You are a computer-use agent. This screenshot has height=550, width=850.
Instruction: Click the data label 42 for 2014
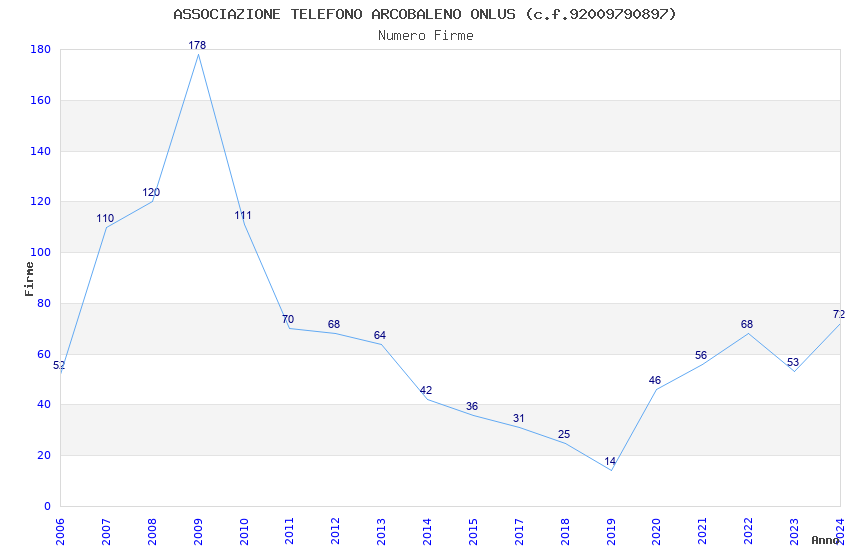(x=426, y=390)
